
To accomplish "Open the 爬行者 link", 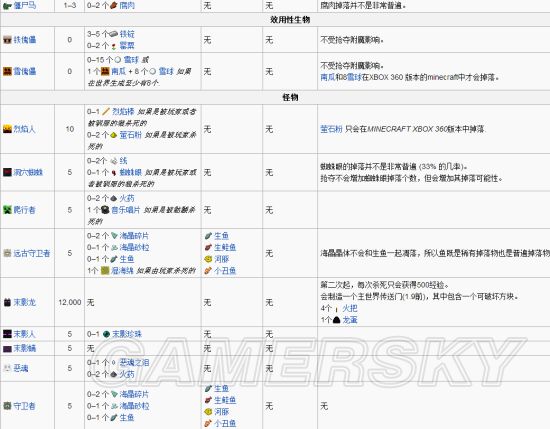I will (x=25, y=210).
